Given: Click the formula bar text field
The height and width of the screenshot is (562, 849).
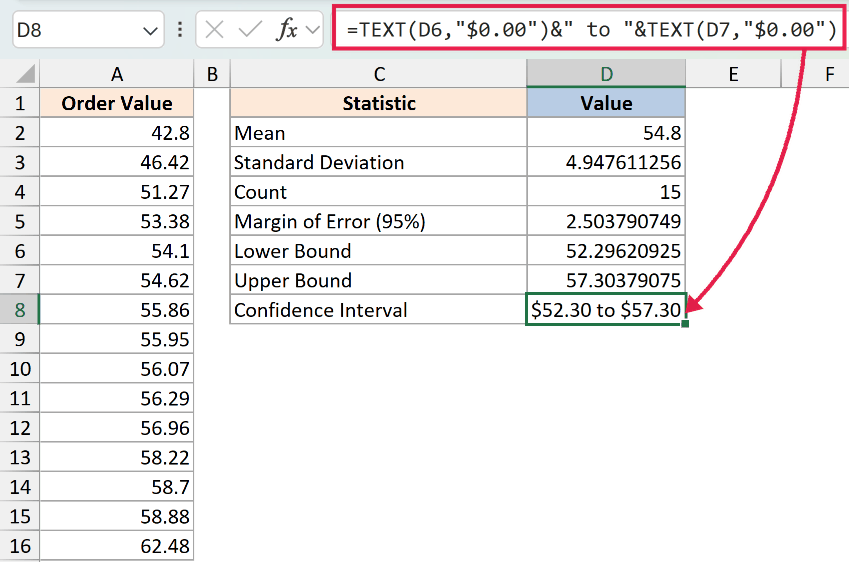Looking at the screenshot, I should (589, 29).
